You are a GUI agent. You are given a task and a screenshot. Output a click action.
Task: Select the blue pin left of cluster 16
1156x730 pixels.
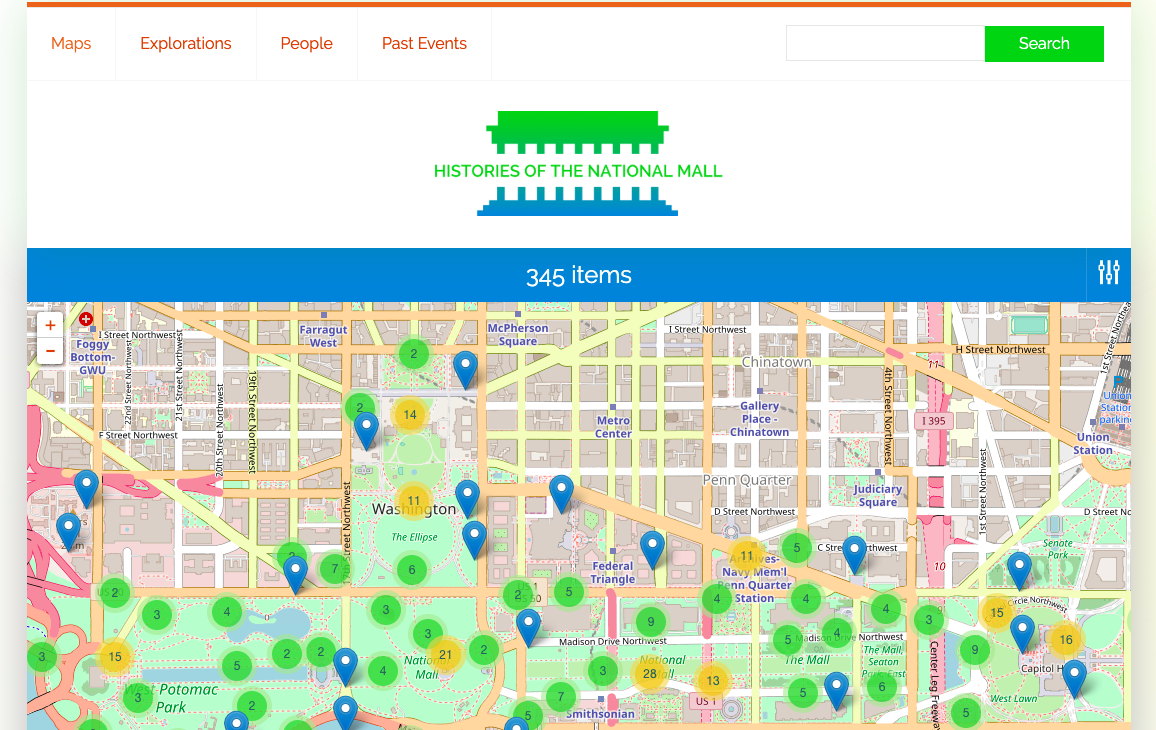point(1022,633)
